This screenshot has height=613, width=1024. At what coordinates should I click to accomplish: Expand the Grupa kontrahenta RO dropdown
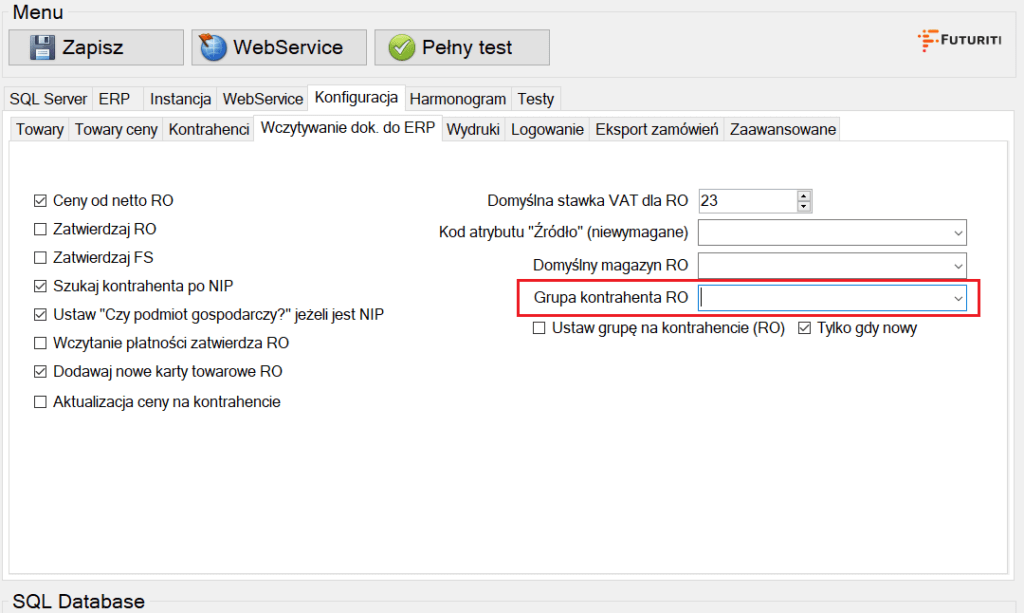(957, 299)
